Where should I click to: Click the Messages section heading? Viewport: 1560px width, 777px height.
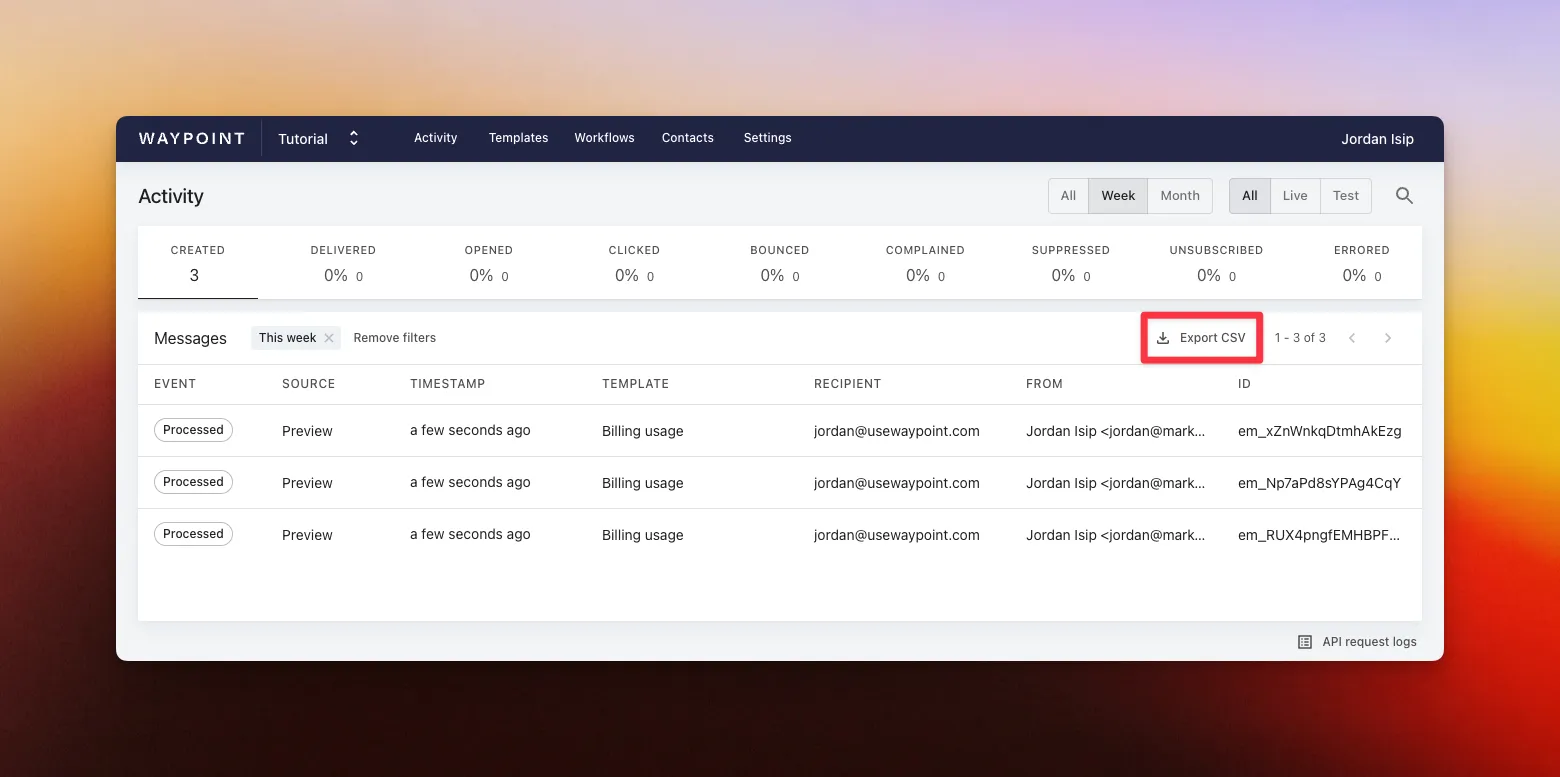190,338
